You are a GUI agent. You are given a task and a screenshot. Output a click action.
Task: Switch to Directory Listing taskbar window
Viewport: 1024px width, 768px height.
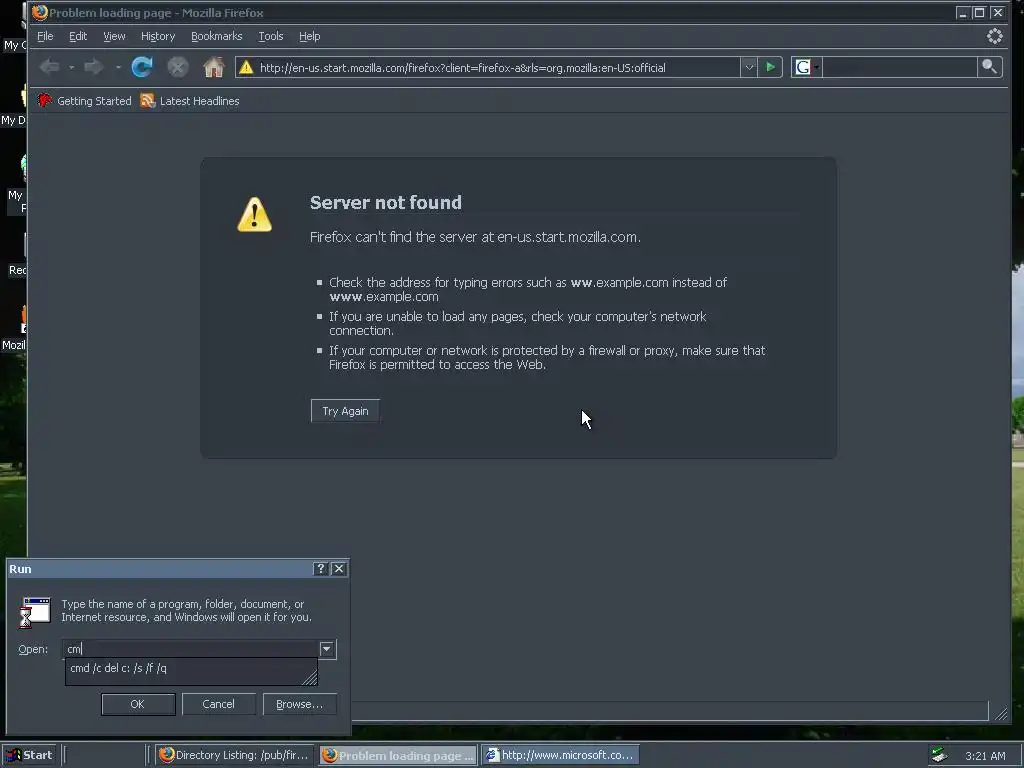(x=234, y=755)
